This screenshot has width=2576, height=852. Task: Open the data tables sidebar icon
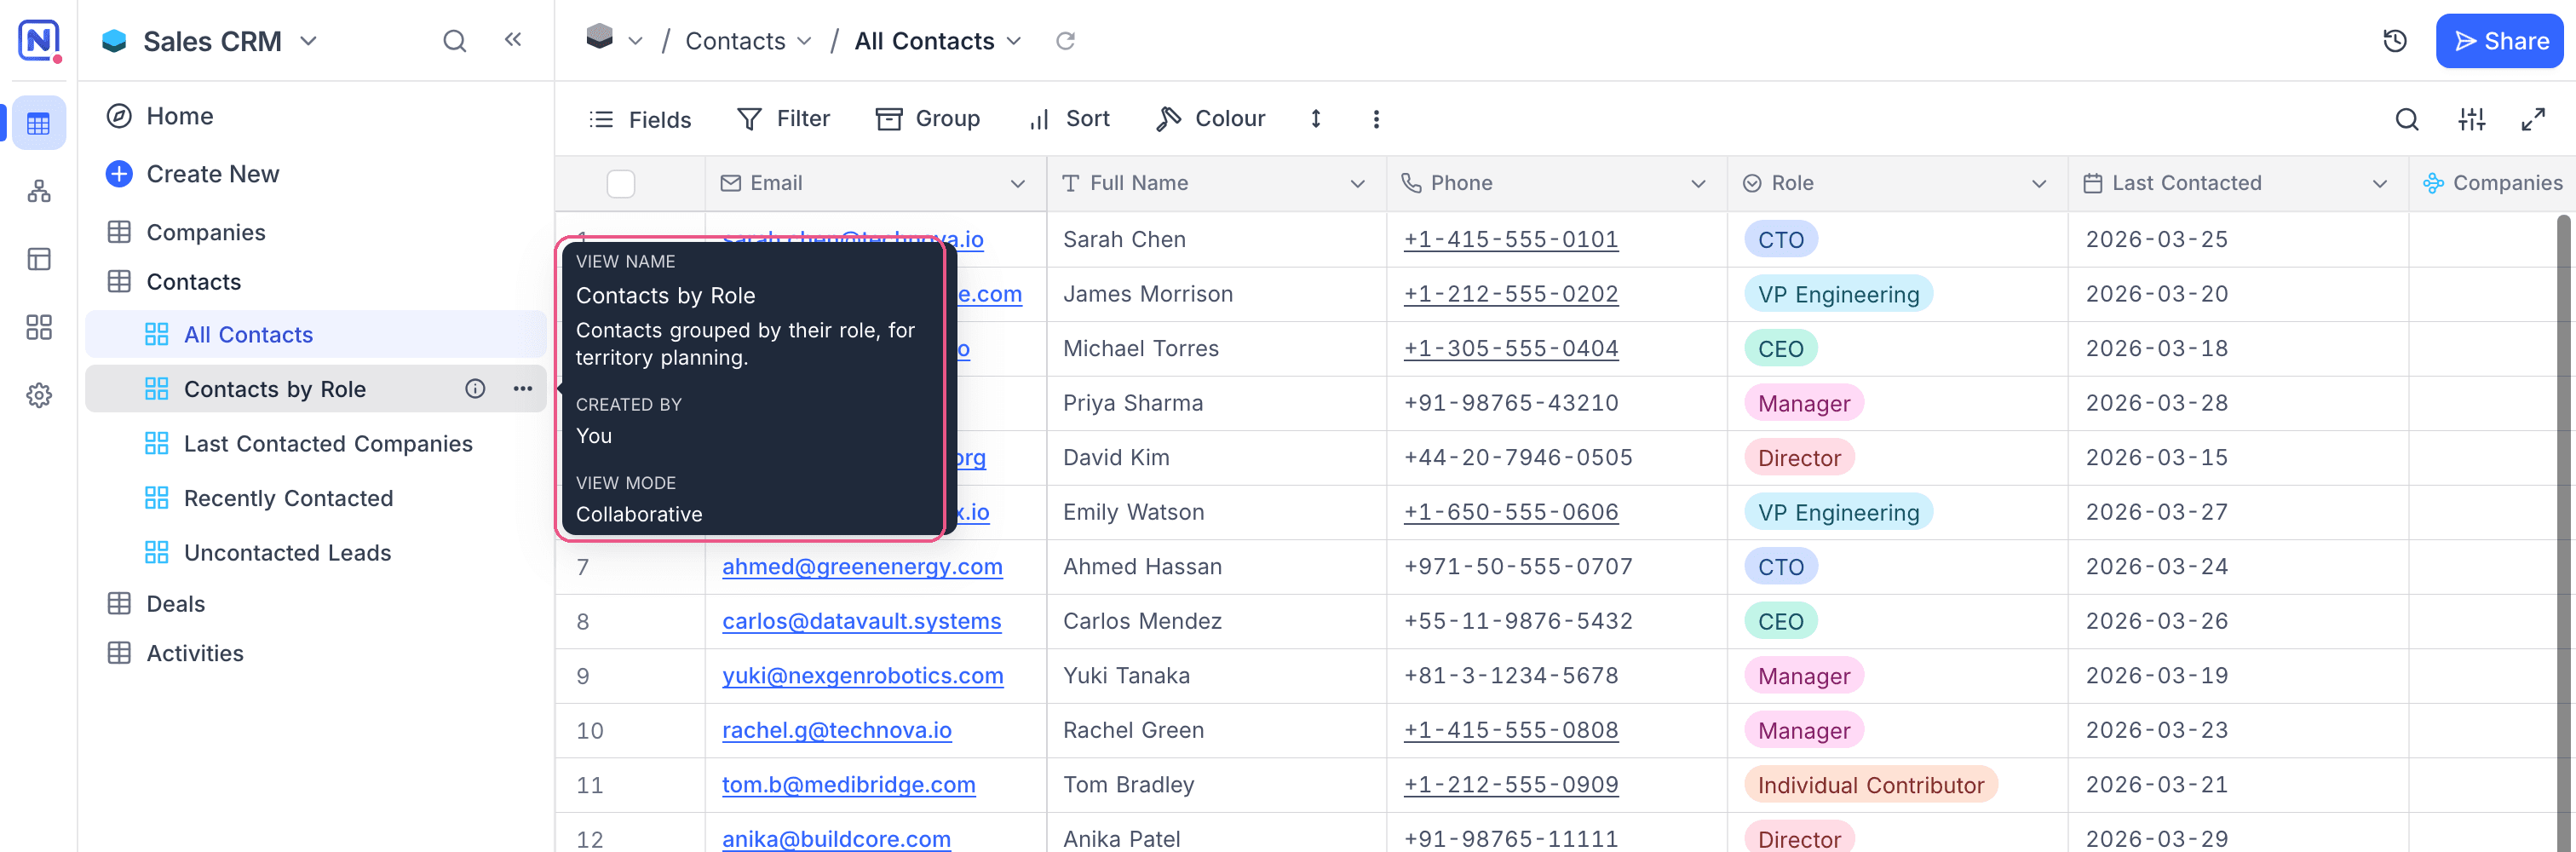click(x=39, y=124)
